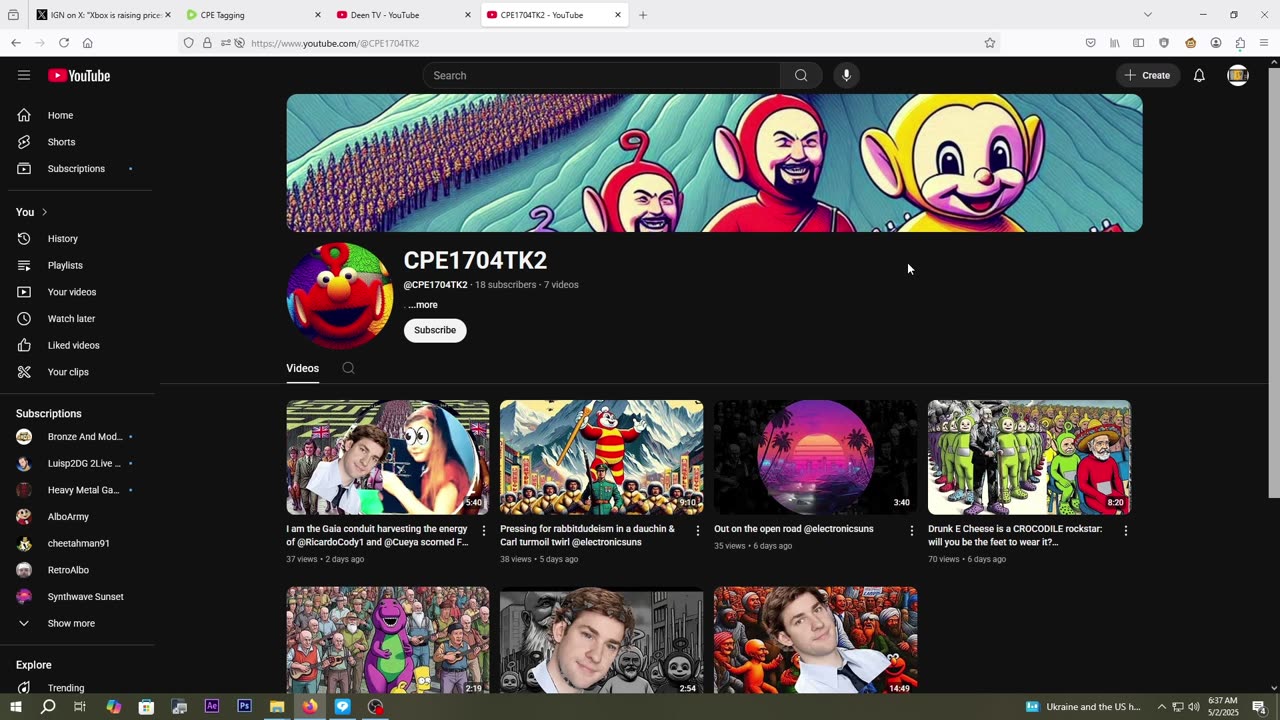Click Out on the open road title
The image size is (1280, 720).
pos(794,529)
